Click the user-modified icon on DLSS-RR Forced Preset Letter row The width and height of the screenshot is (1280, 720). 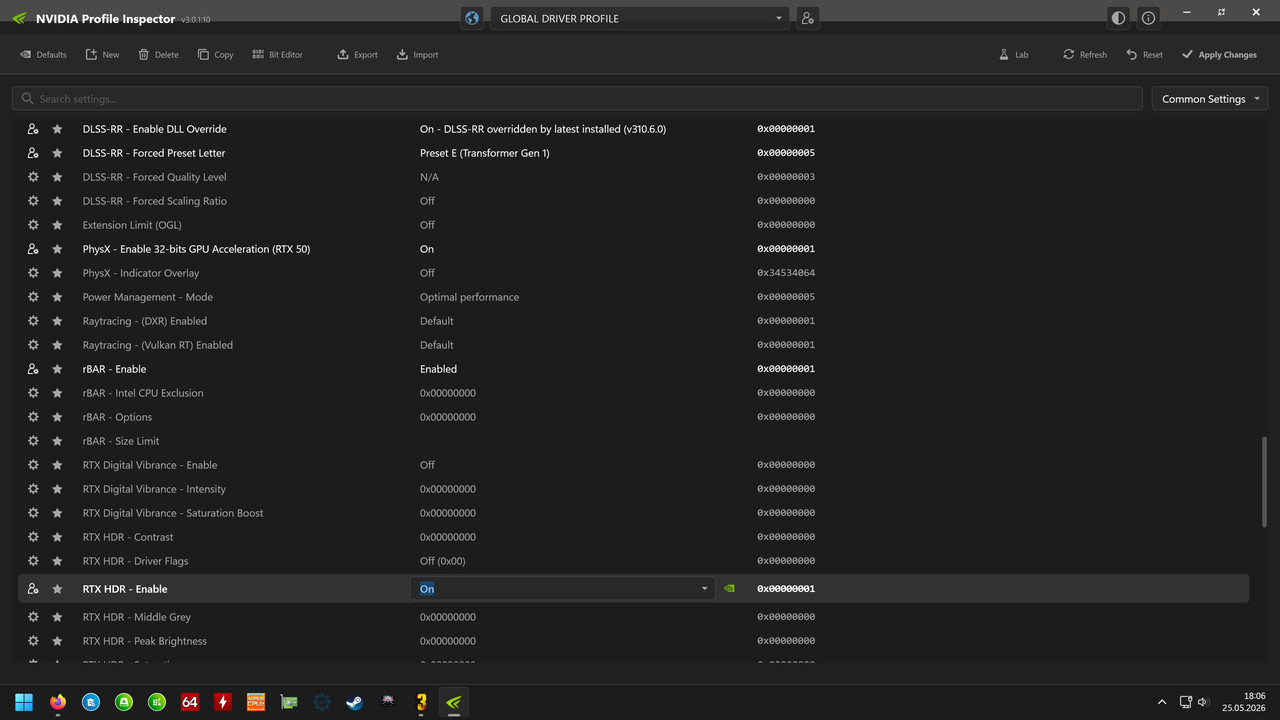click(33, 153)
